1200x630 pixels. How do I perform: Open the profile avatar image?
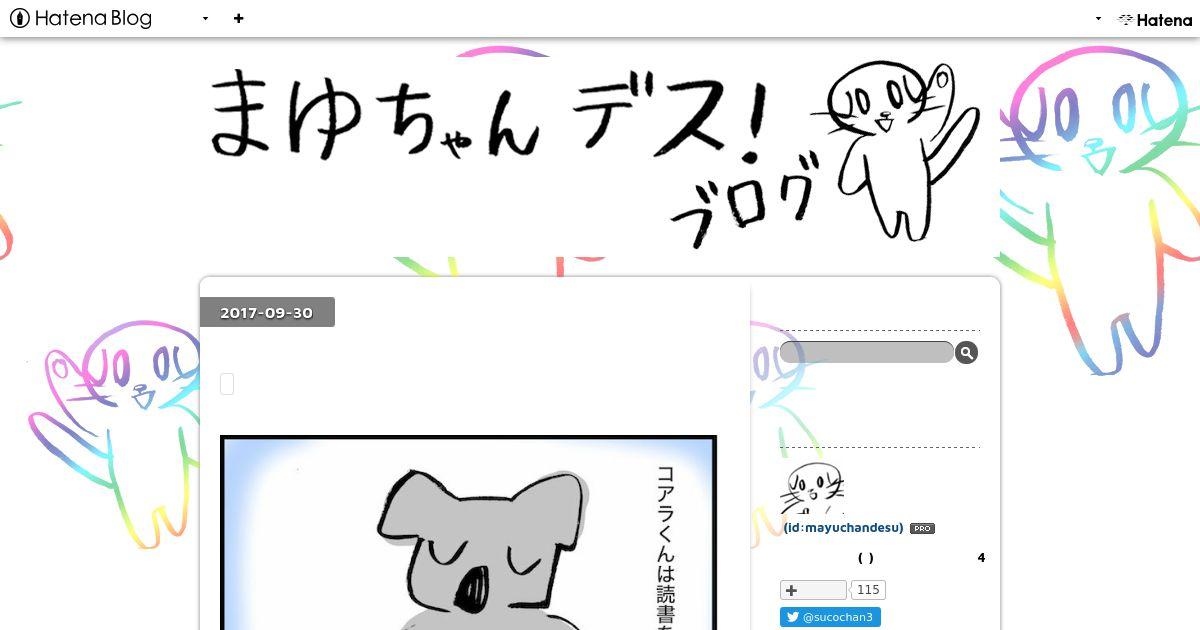coord(812,488)
